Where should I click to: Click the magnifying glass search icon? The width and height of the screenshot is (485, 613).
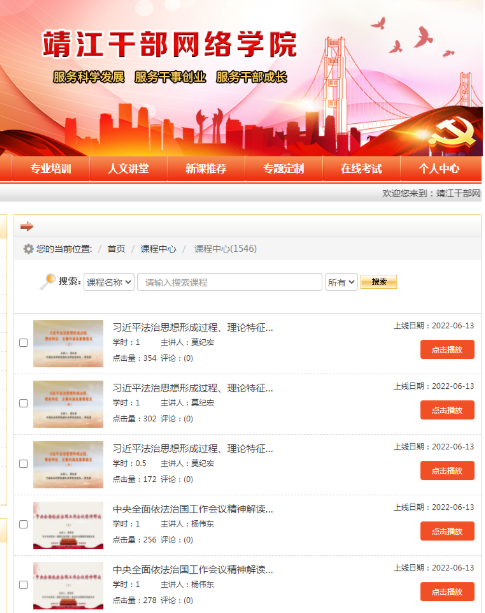pyautogui.click(x=48, y=281)
